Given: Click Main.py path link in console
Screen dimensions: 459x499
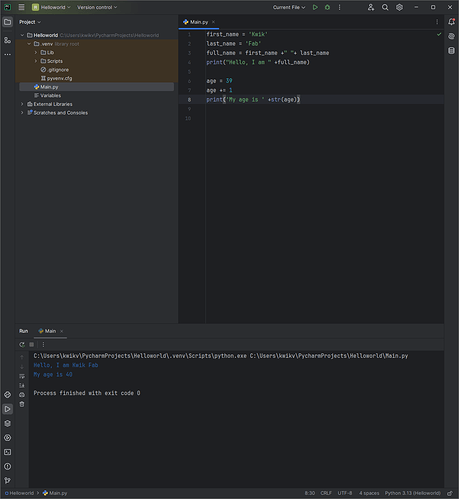Looking at the screenshot, I should pos(329,356).
